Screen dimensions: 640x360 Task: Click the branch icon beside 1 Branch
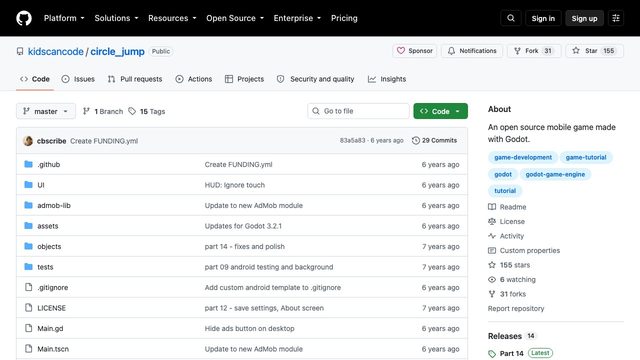(86, 111)
